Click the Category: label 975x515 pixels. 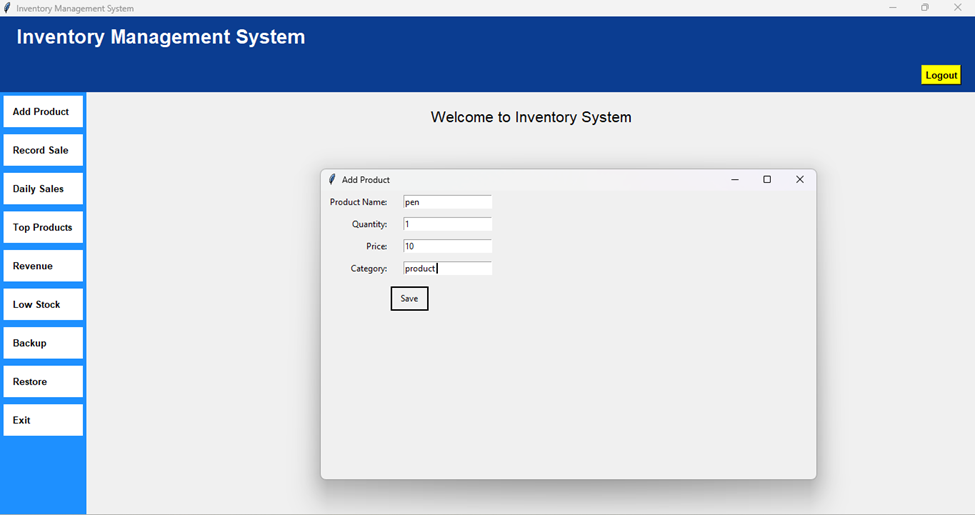369,269
